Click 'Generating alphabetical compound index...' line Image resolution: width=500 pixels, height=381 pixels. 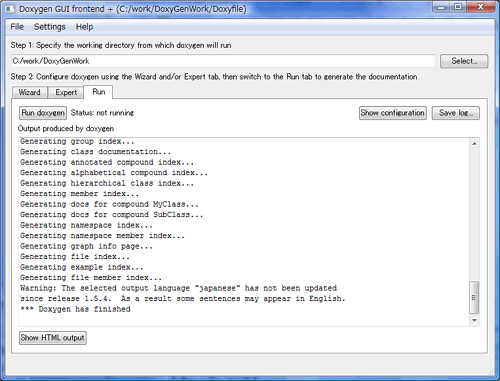click(x=114, y=173)
